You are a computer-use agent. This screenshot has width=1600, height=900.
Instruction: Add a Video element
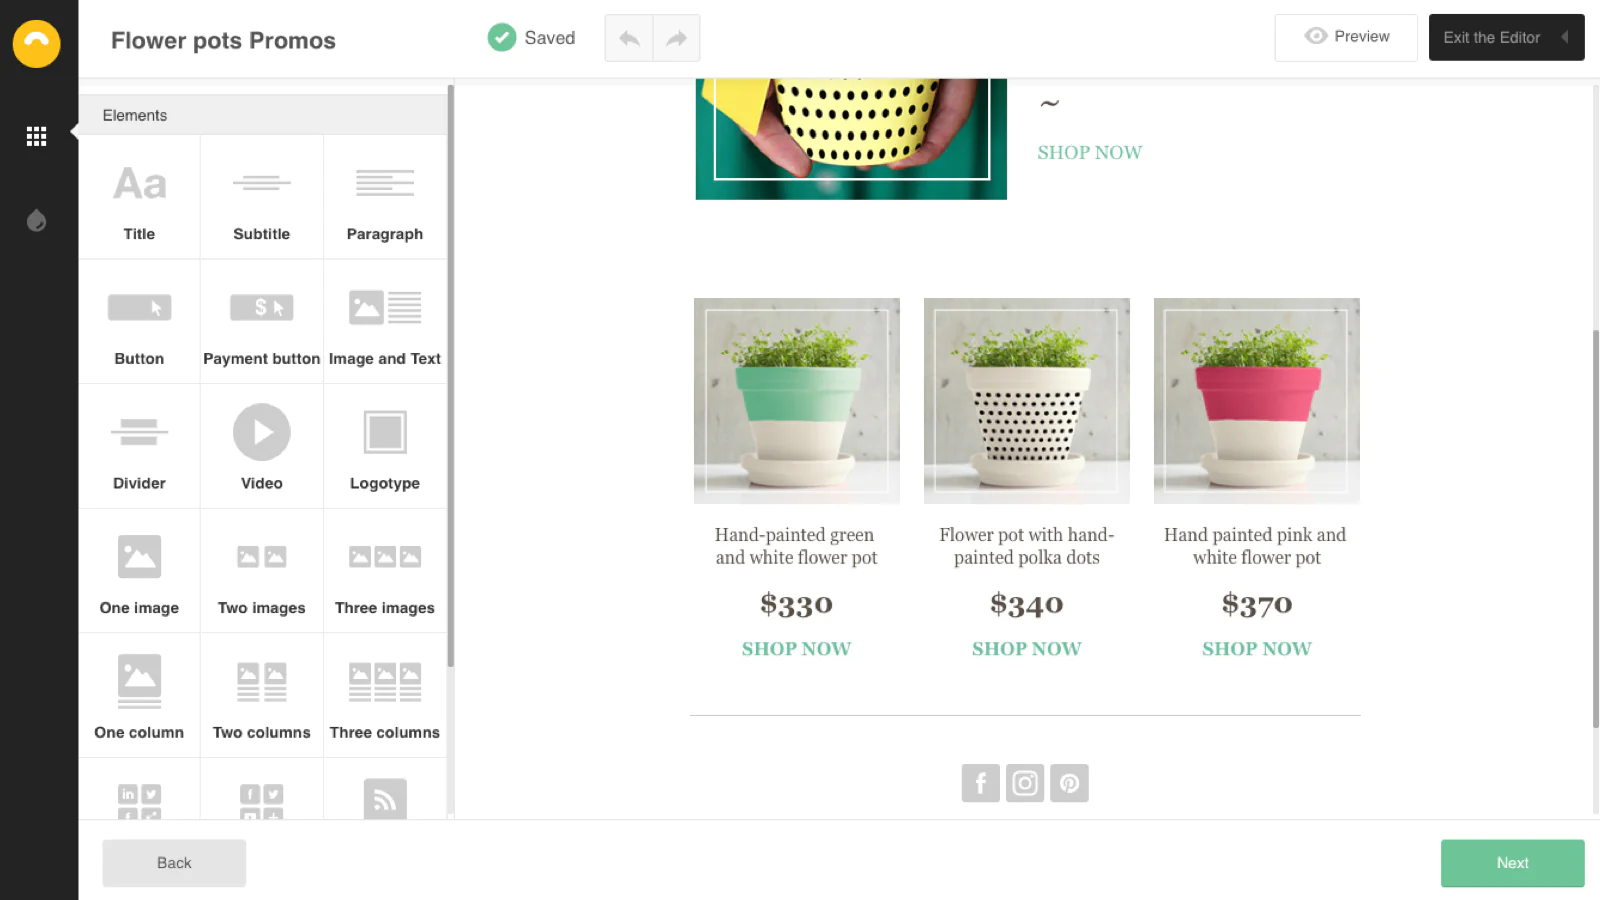pos(261,446)
